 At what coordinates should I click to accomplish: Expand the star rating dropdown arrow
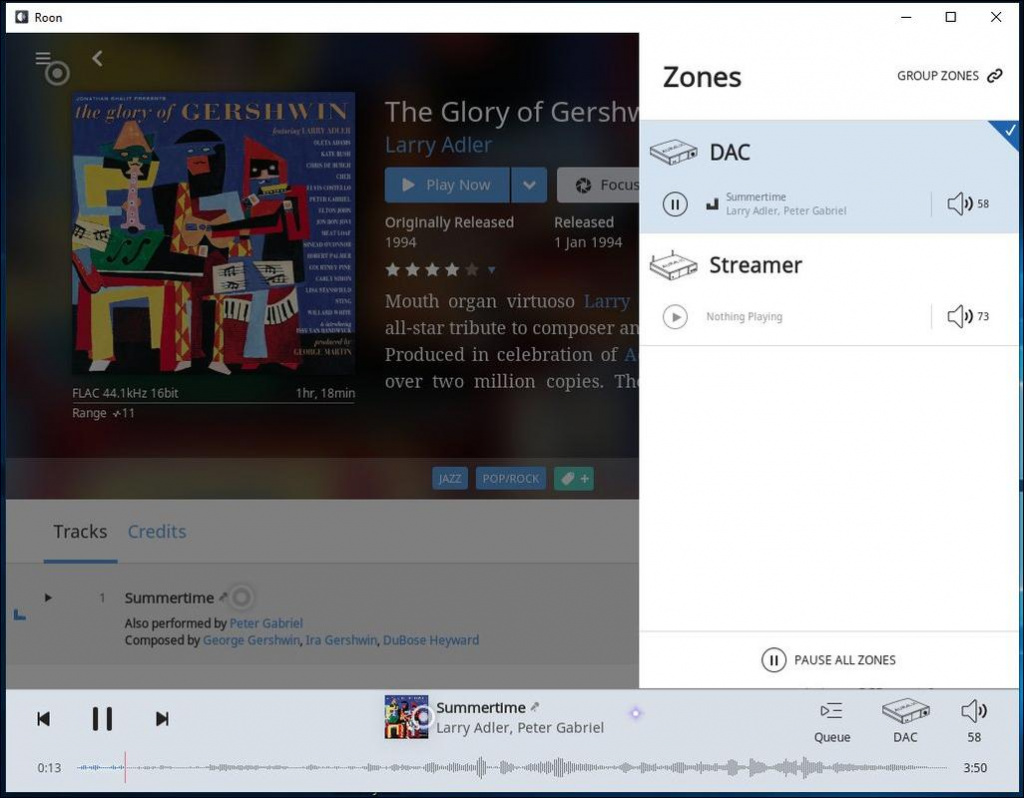[491, 270]
